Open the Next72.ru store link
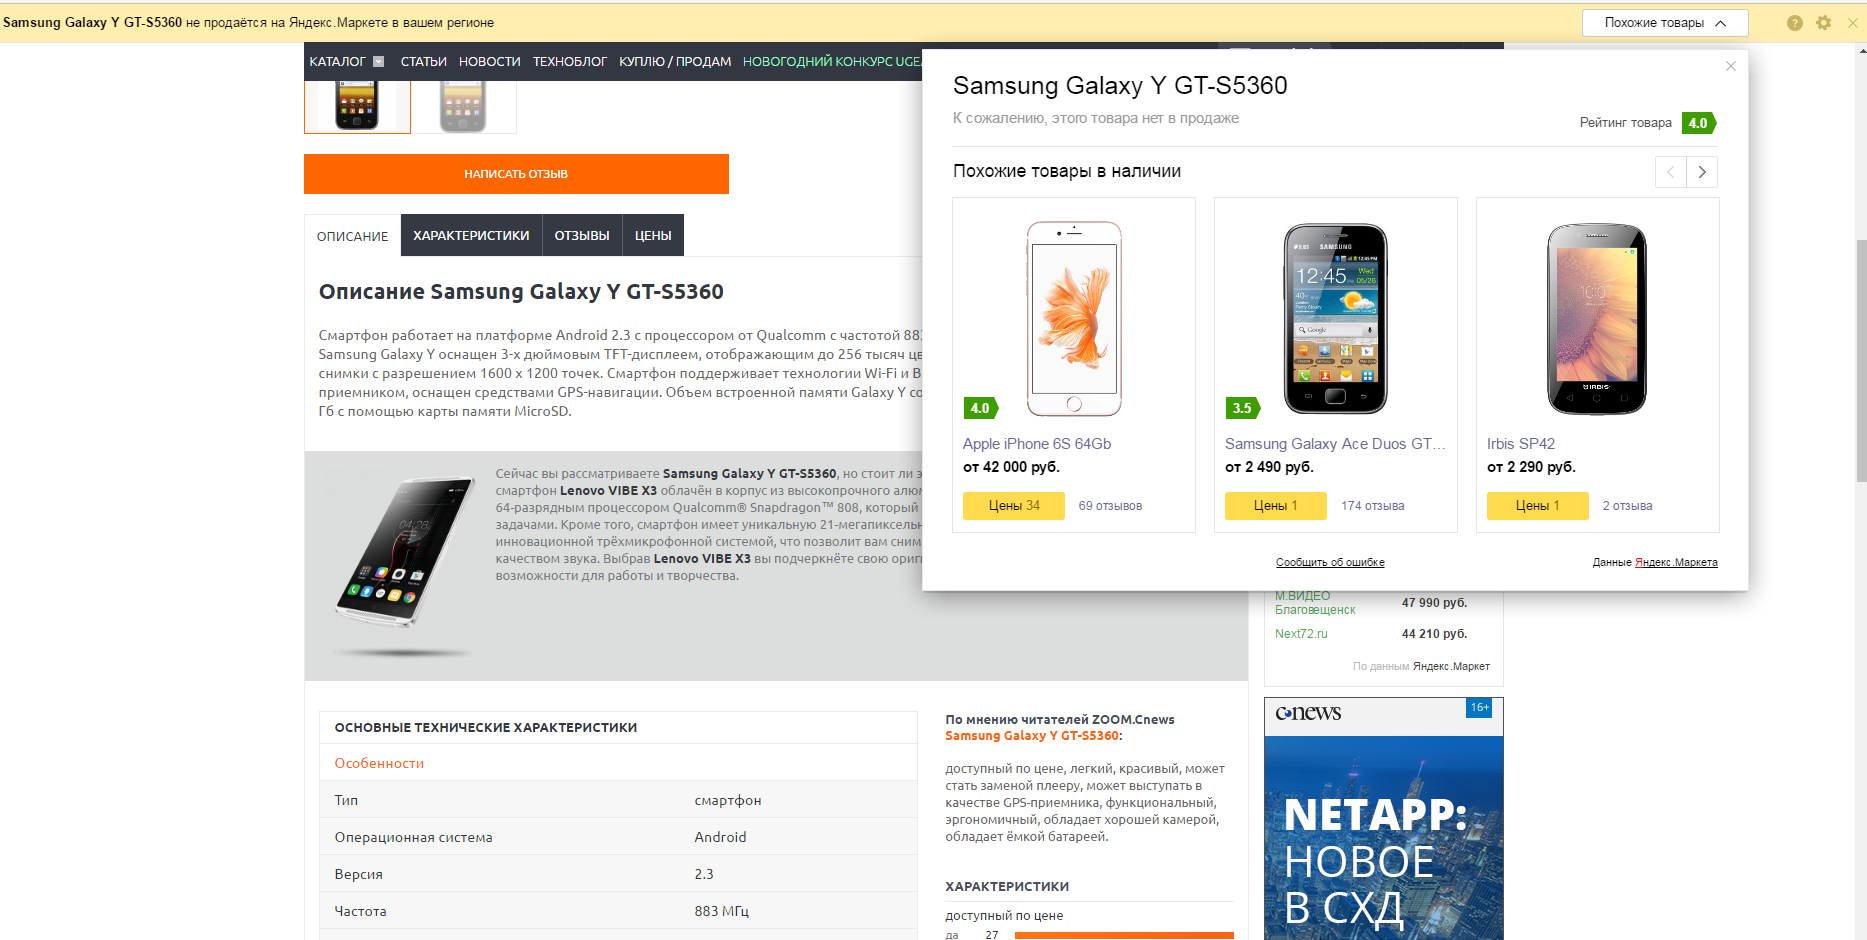The image size is (1867, 940). [1301, 634]
